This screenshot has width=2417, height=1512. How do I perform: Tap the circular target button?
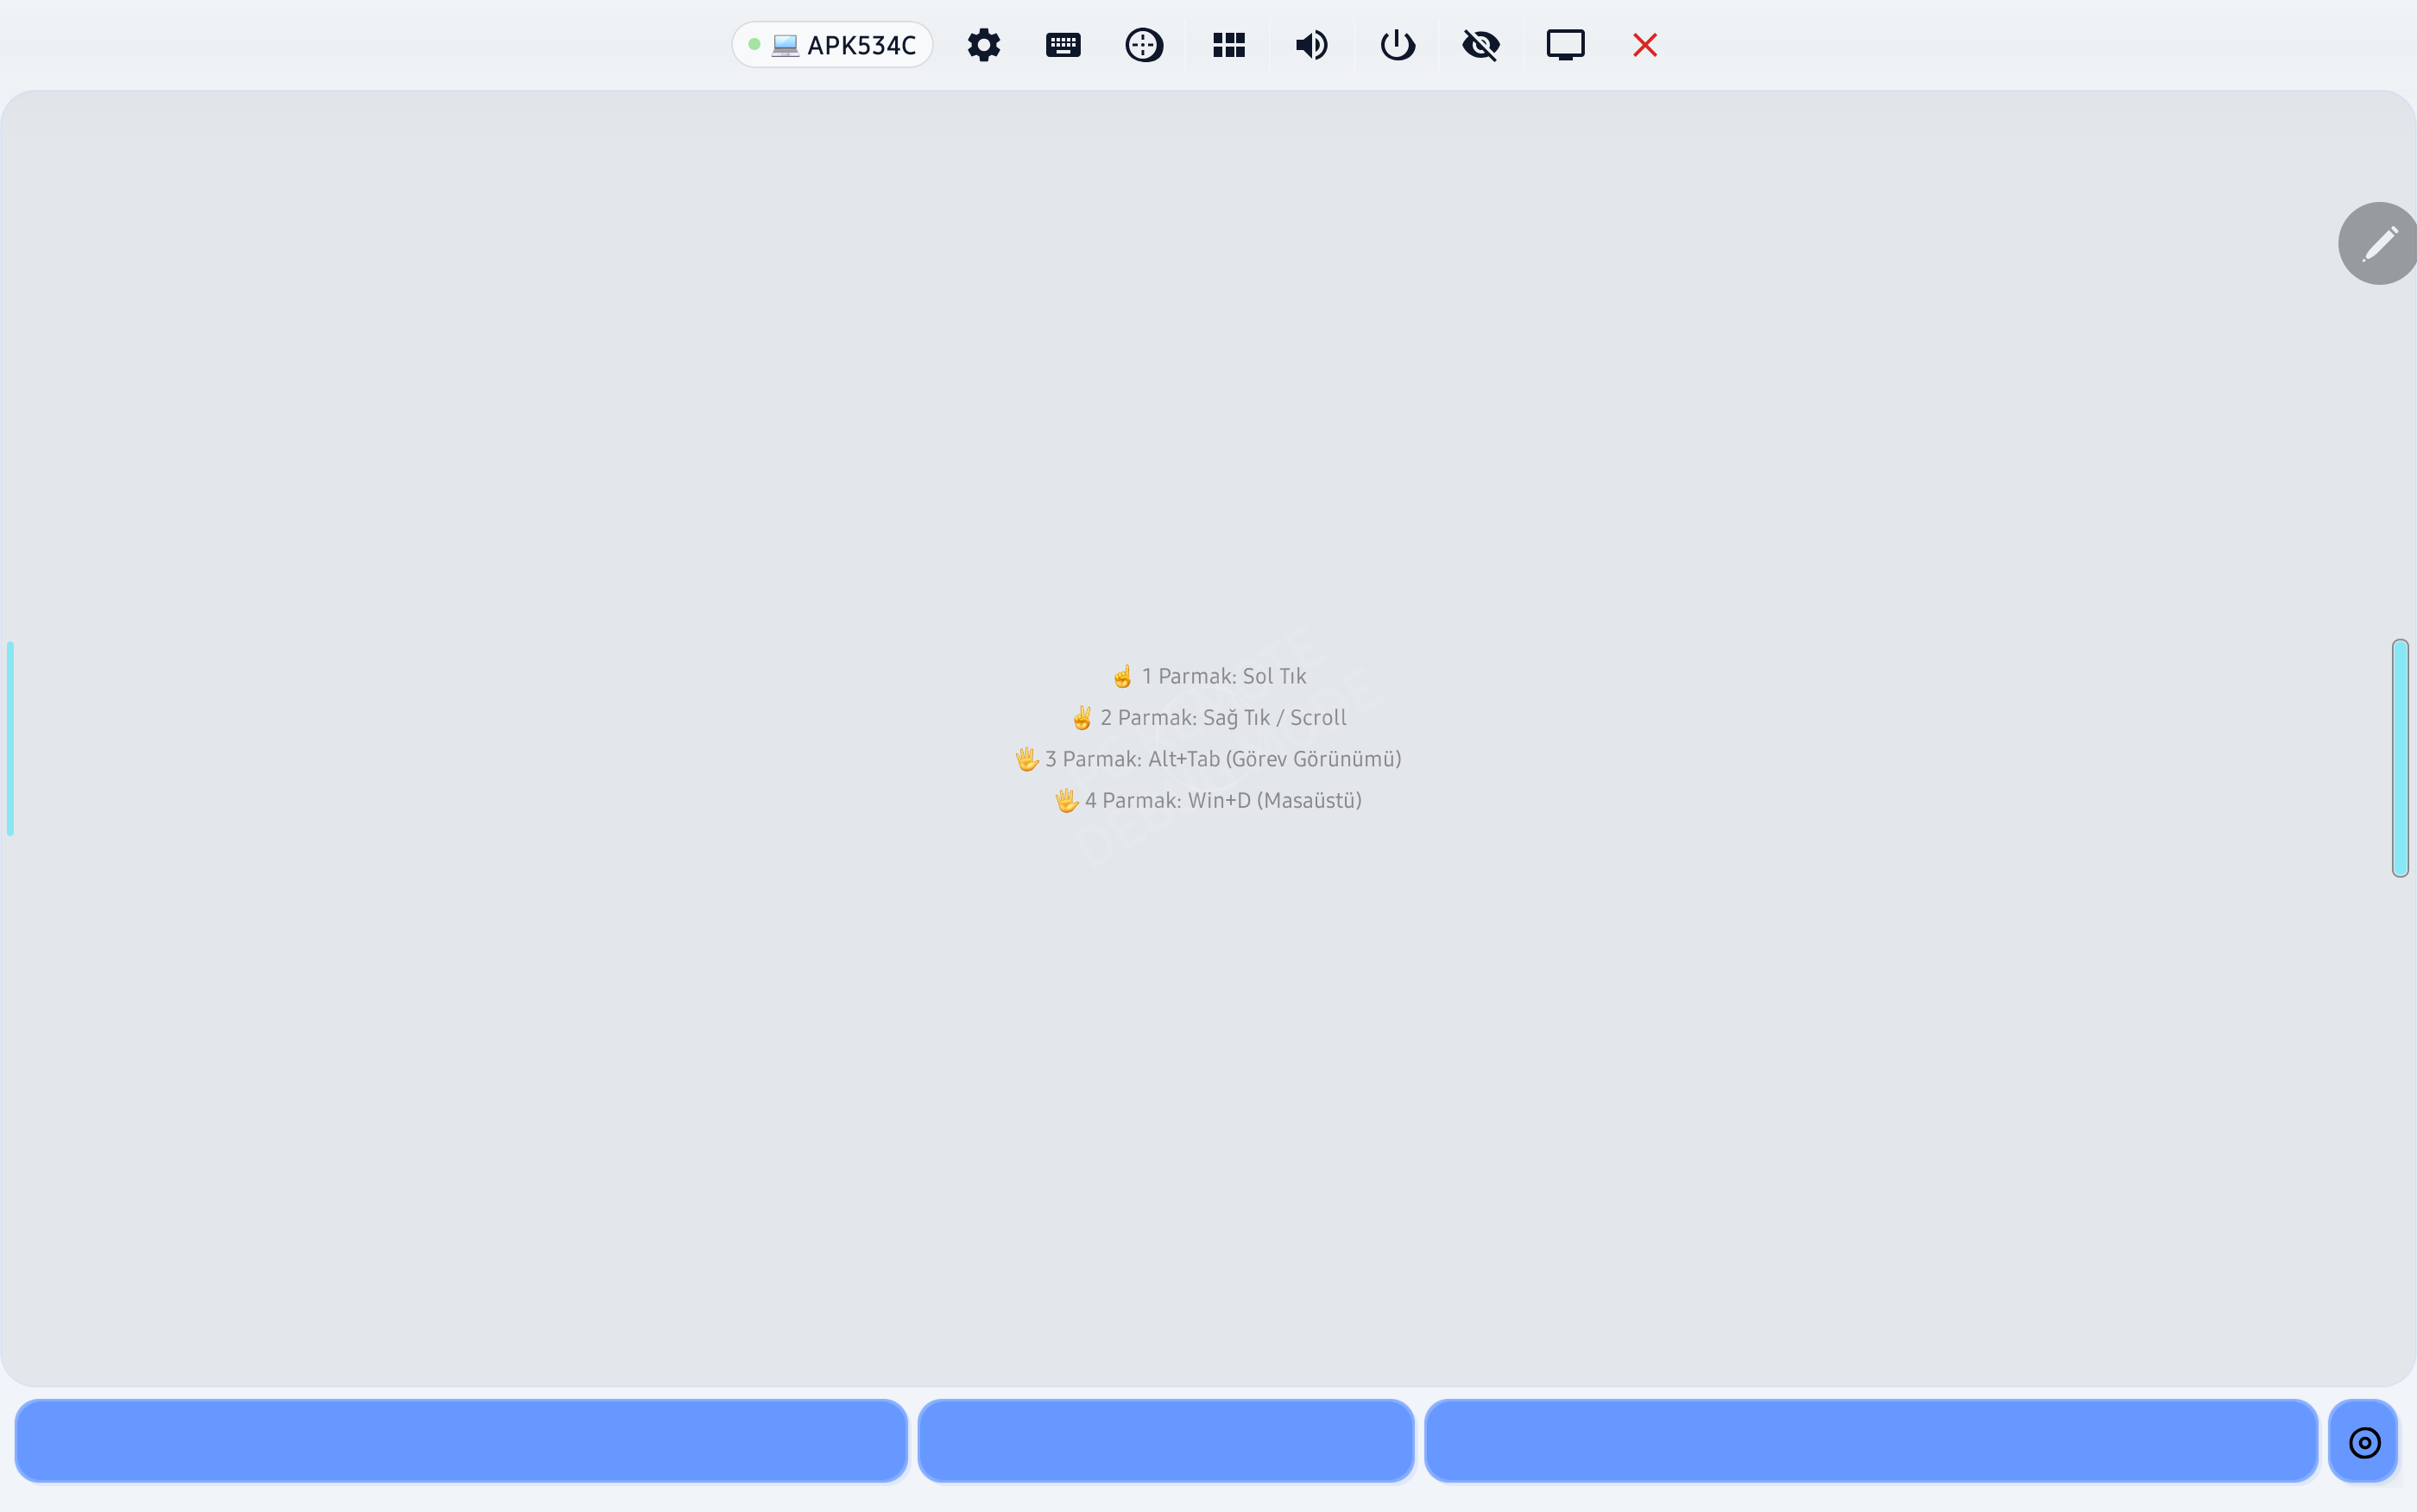(x=2363, y=1442)
